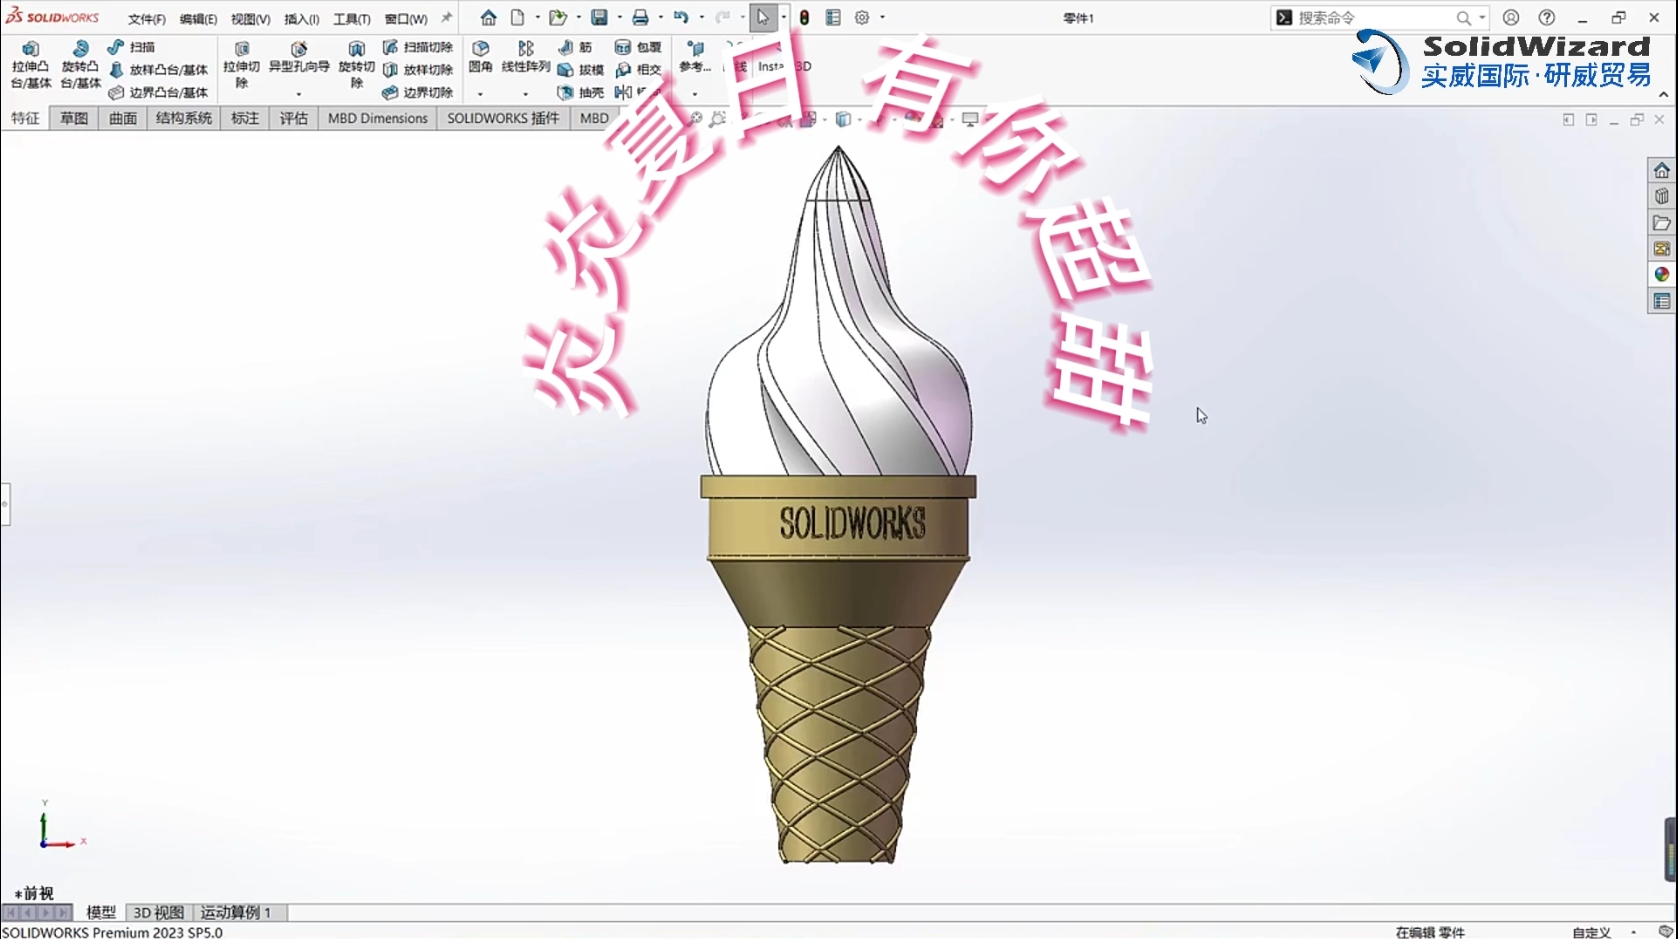Choose Boundary Cut (边界切除)
This screenshot has height=939, width=1678.
[418, 92]
